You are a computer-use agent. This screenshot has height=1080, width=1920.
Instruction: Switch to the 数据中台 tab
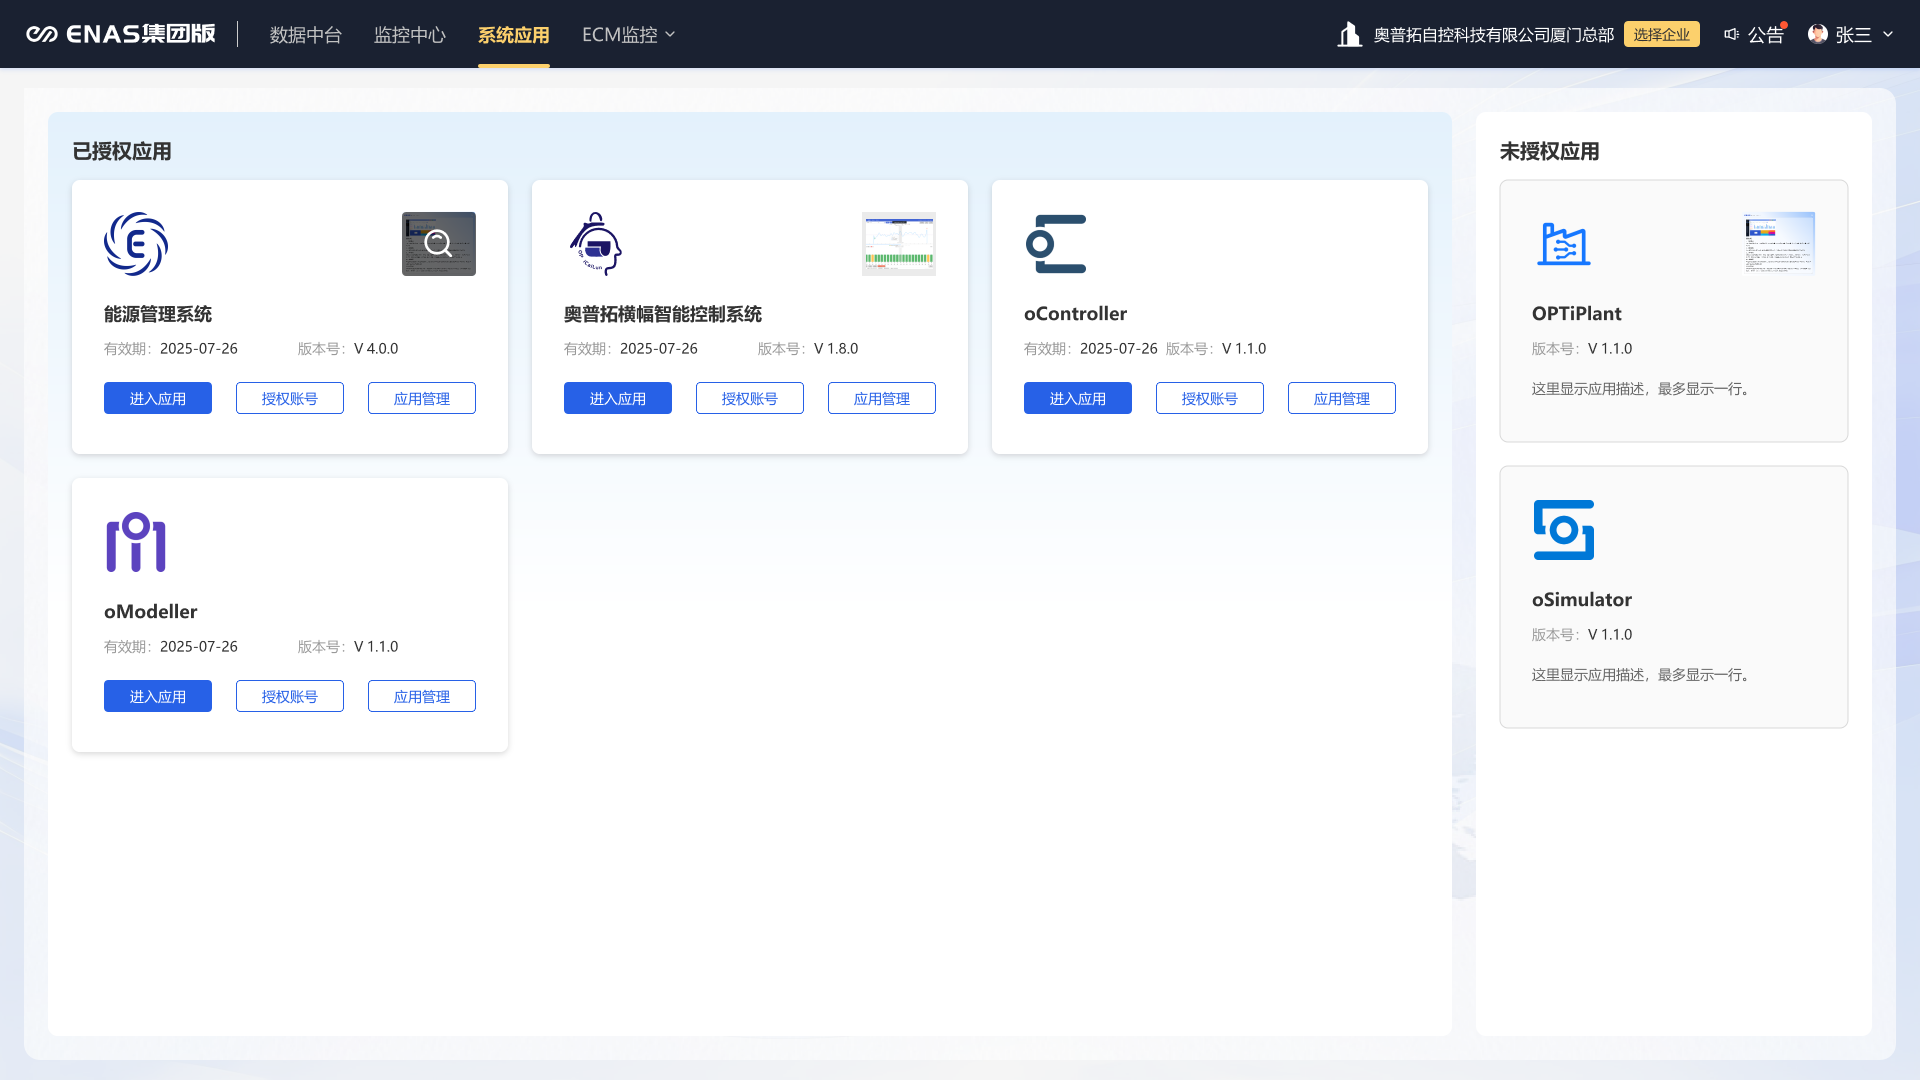click(306, 35)
